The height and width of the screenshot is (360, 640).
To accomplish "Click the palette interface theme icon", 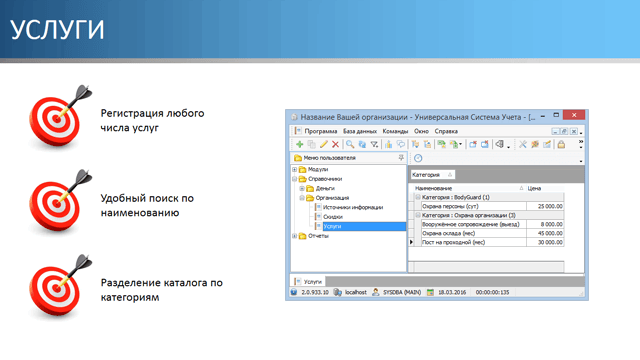I will coord(535,144).
